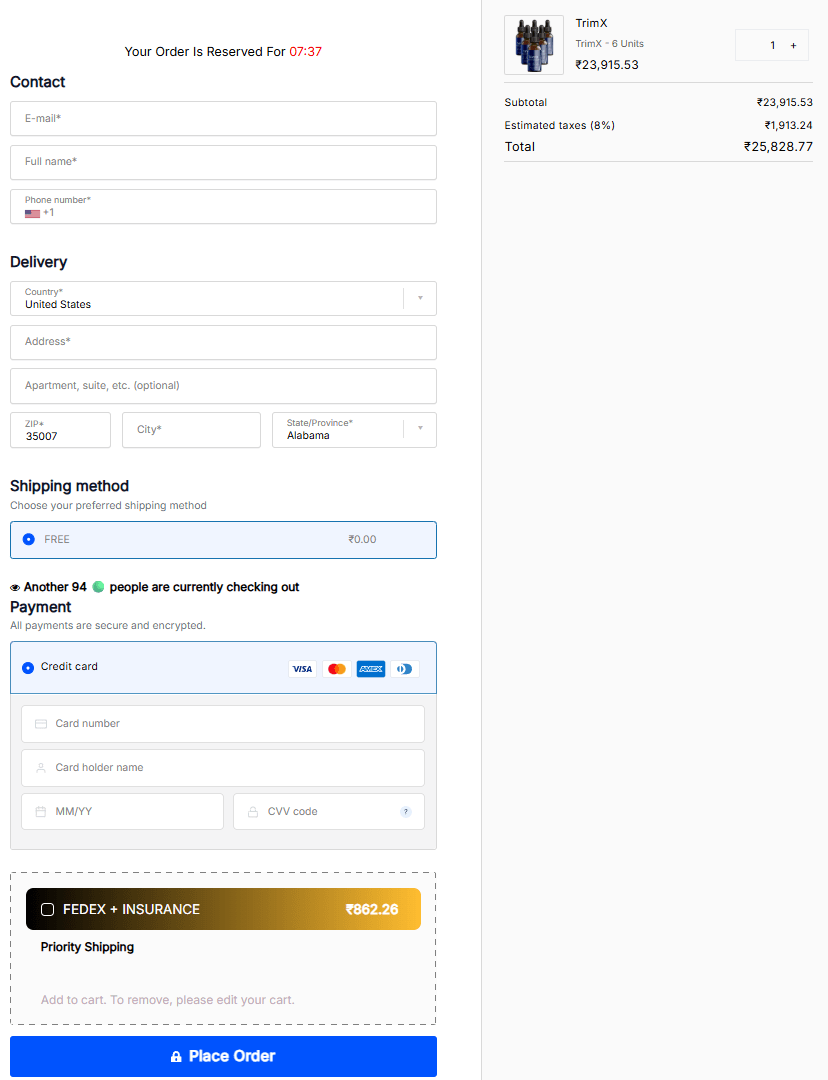
Task: Enable the FEDEX + INSURANCE checkbox
Action: point(47,909)
